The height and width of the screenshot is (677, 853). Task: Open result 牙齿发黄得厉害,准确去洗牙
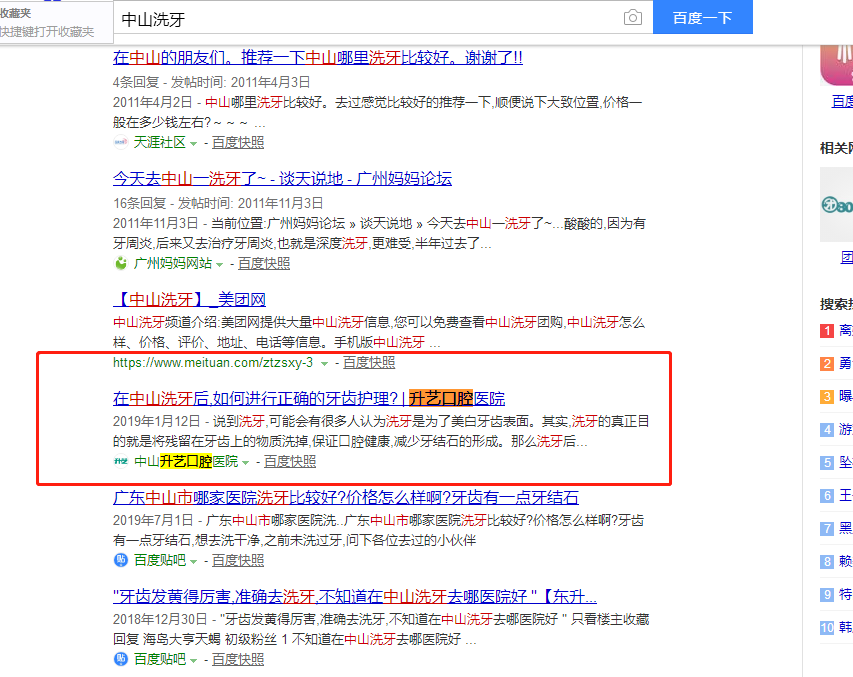click(x=355, y=596)
